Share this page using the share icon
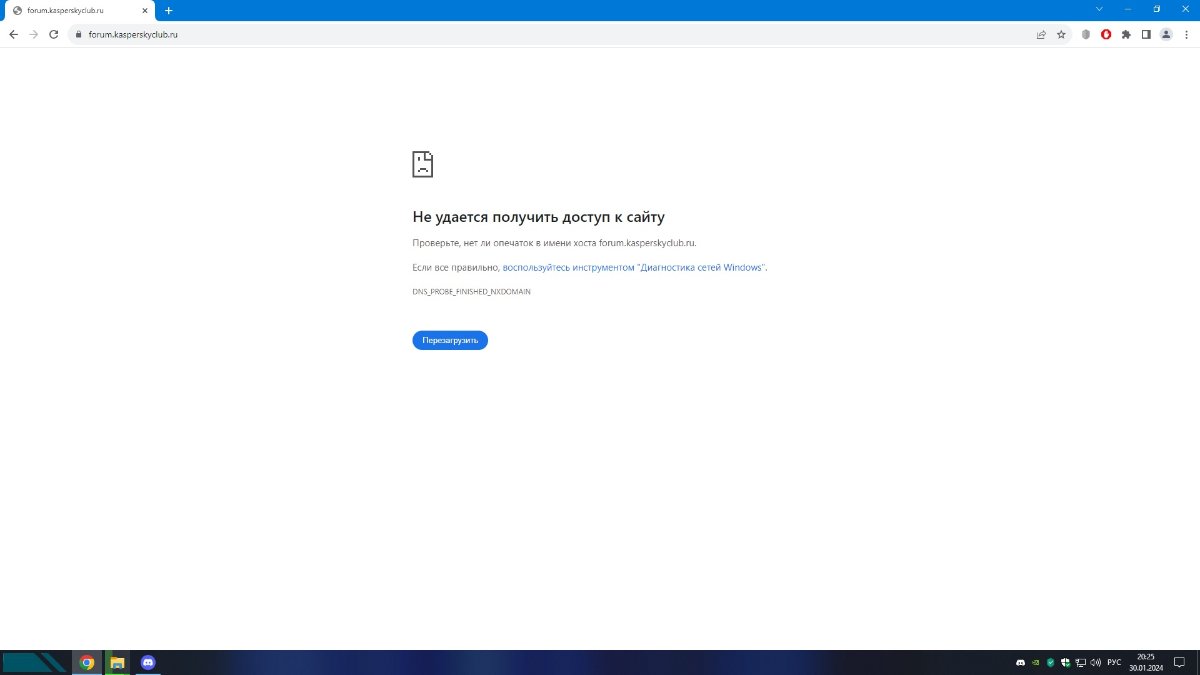 [1041, 34]
